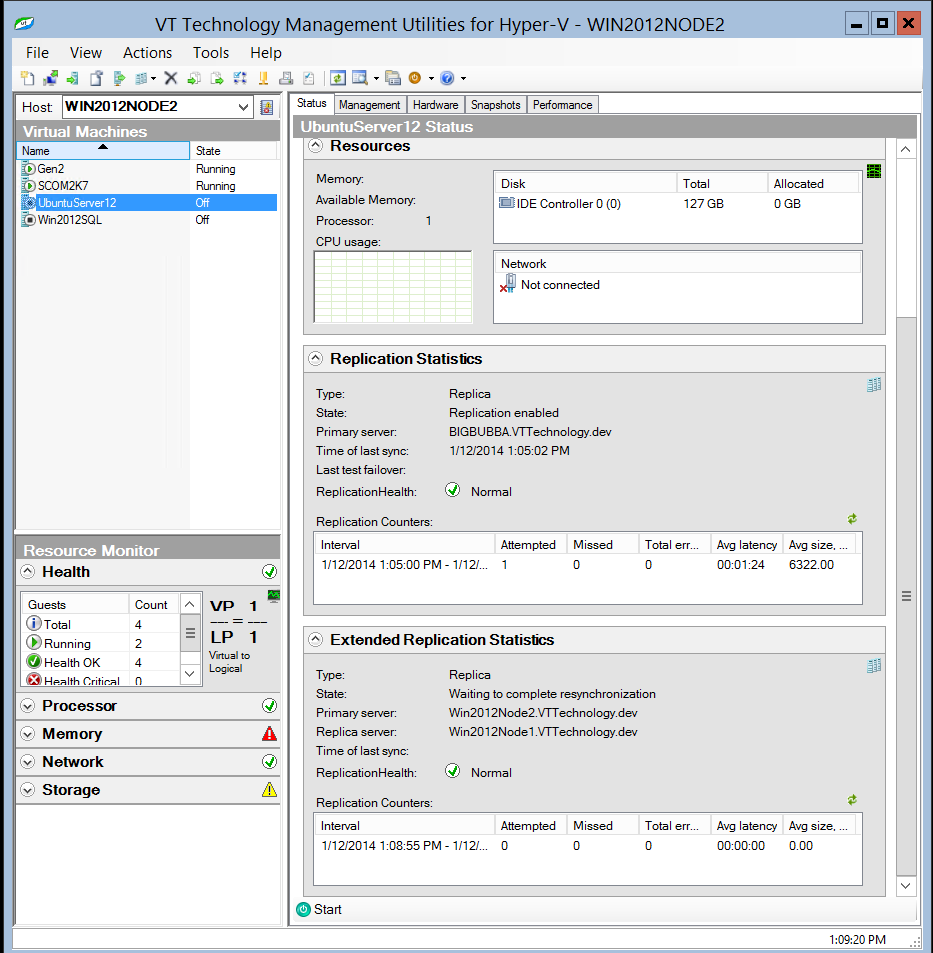The image size is (933, 953).
Task: Switch to the Snapshots tab
Action: pos(494,104)
